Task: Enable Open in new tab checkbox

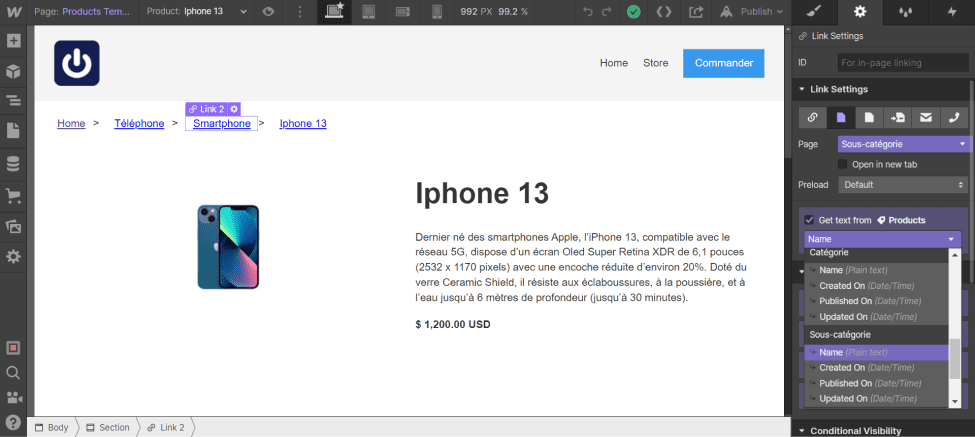Action: click(843, 165)
